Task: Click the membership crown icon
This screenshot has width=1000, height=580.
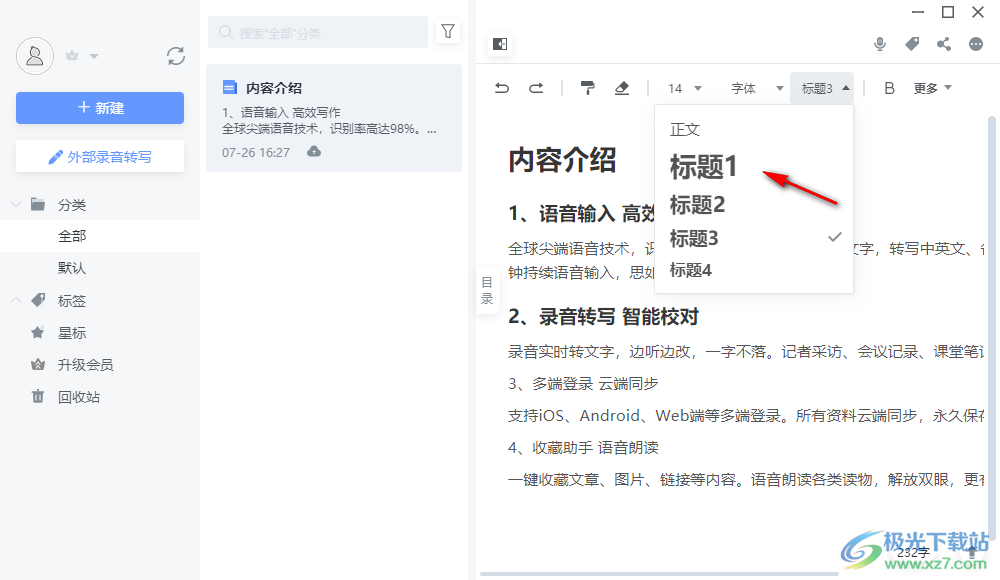Action: [72, 56]
